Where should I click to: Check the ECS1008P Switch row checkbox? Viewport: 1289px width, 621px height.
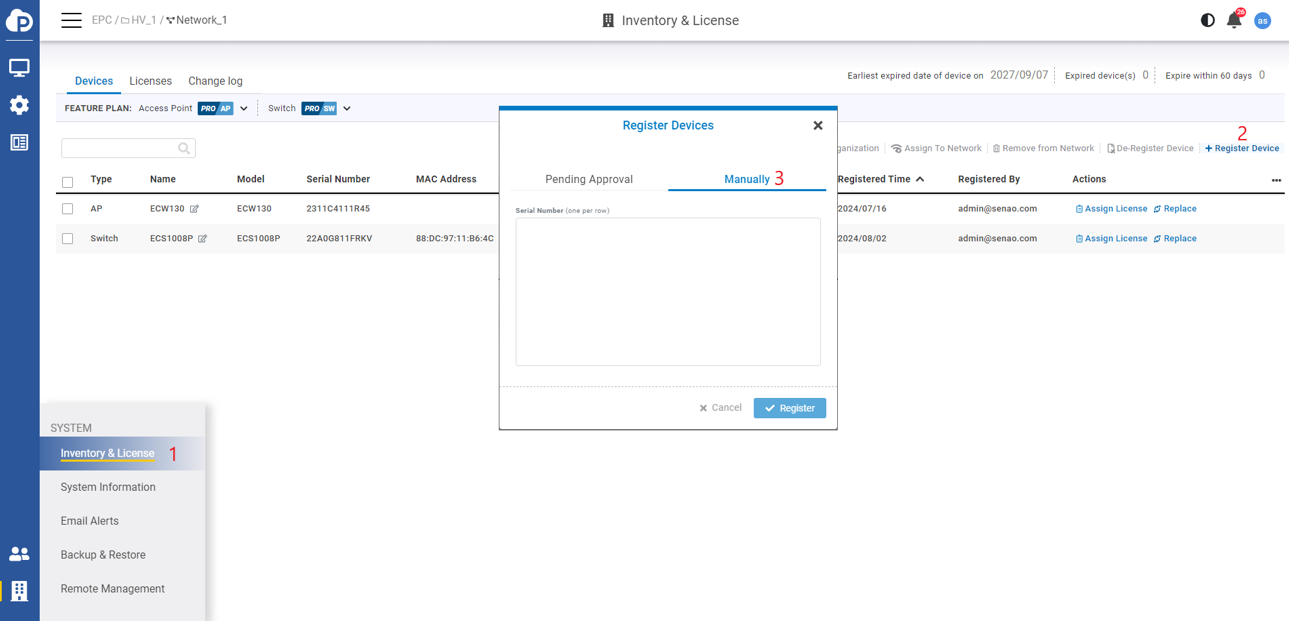pos(68,239)
